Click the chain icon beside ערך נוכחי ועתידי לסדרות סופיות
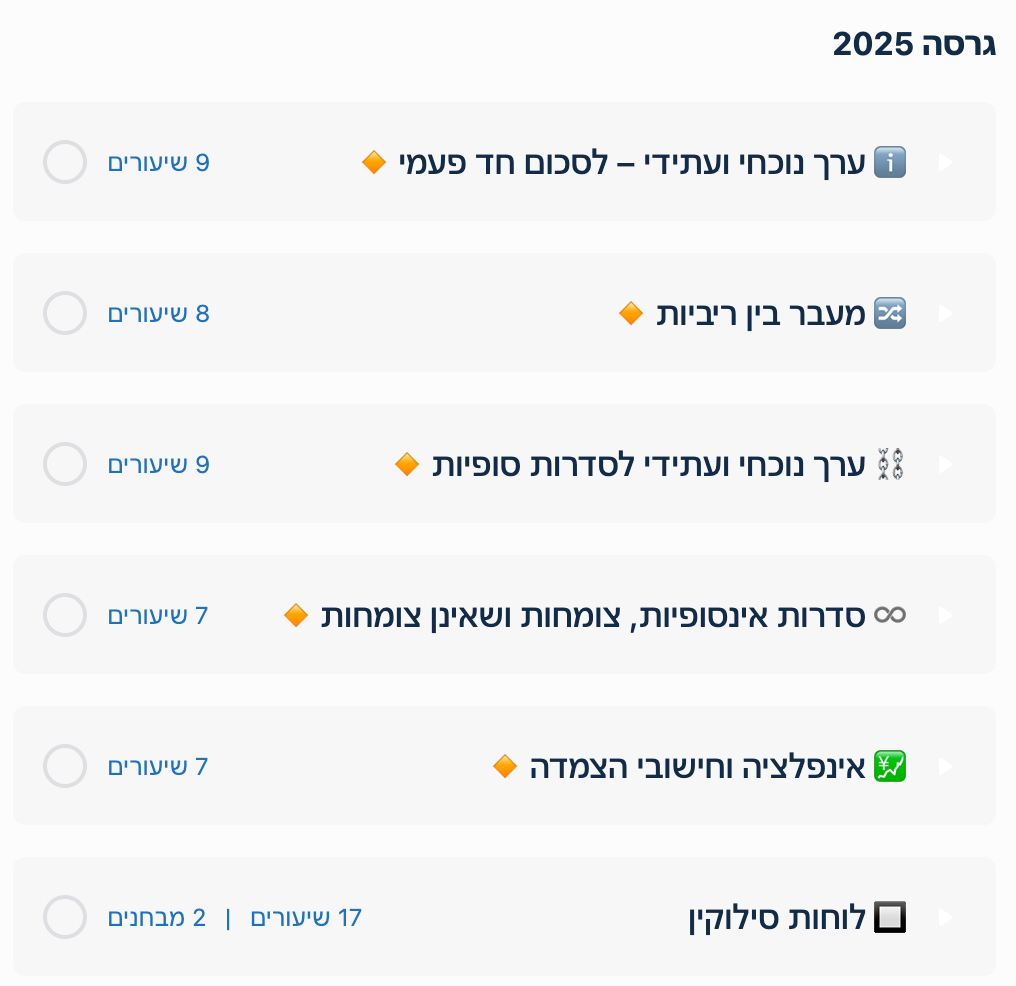The width and height of the screenshot is (1016, 986). tap(889, 464)
